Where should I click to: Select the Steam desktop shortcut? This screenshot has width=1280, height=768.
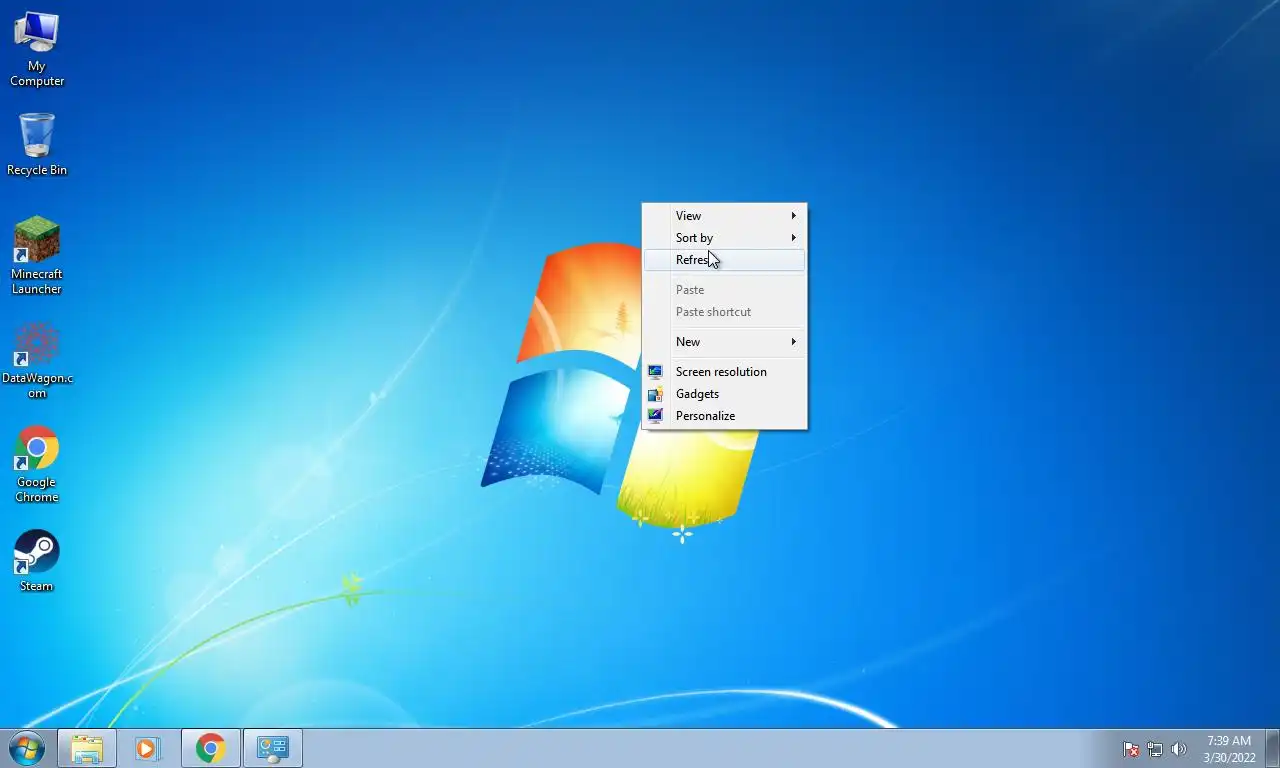[x=37, y=561]
